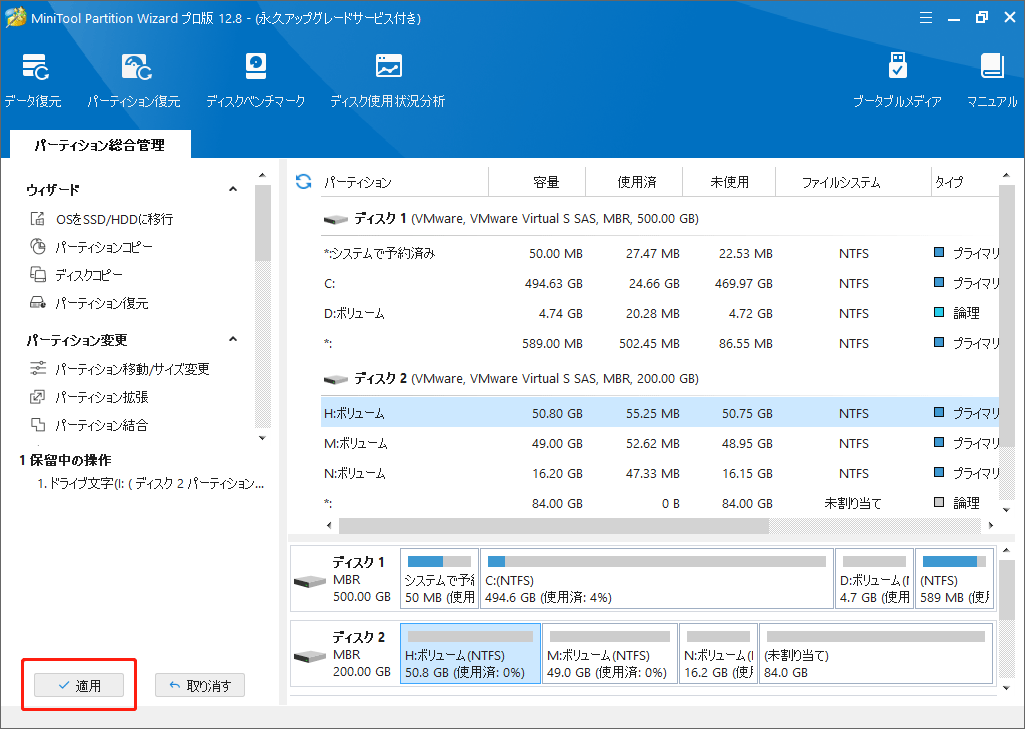Open the マニュアル
The width and height of the screenshot is (1025, 729).
992,80
